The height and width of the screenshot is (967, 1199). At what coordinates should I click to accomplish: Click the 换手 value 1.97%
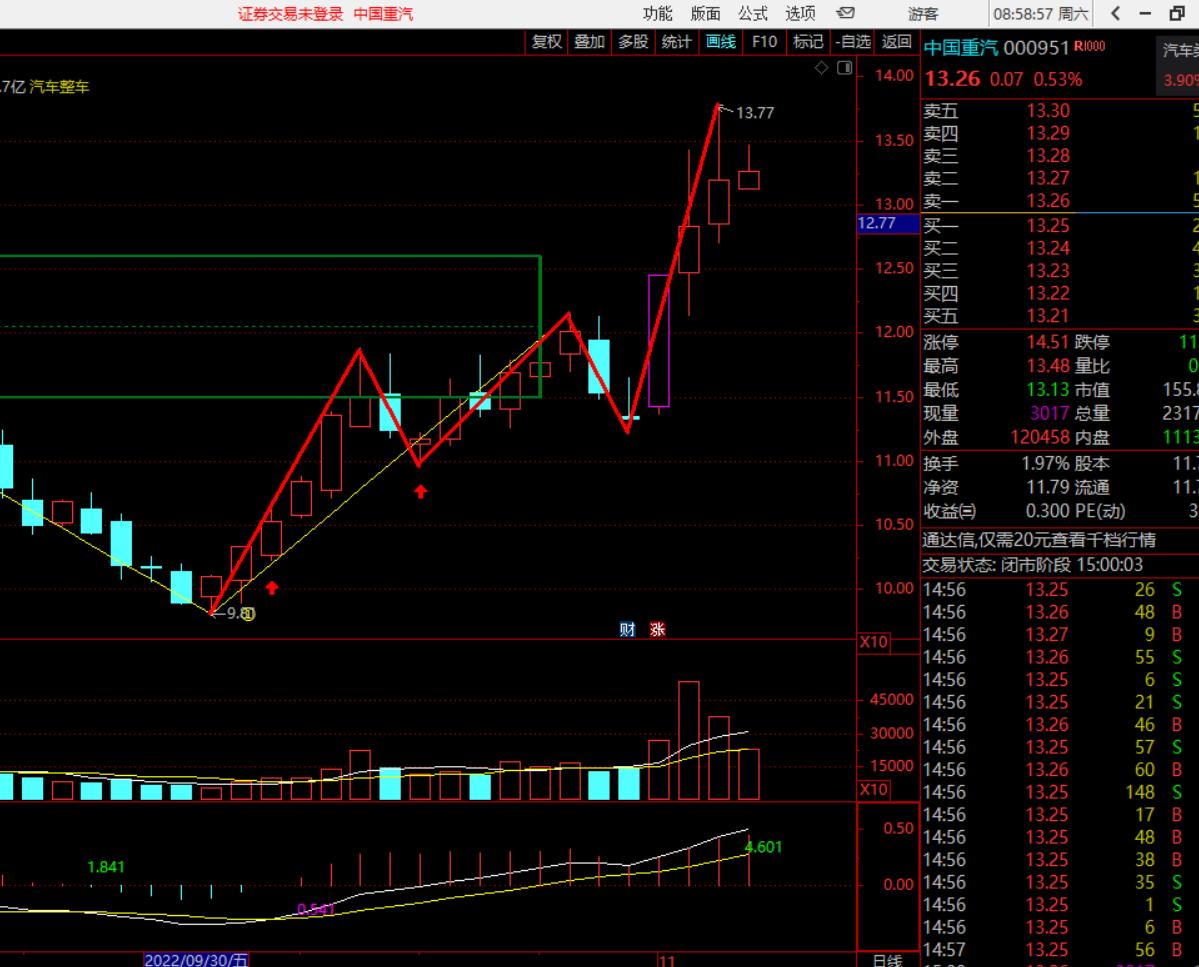(1045, 463)
